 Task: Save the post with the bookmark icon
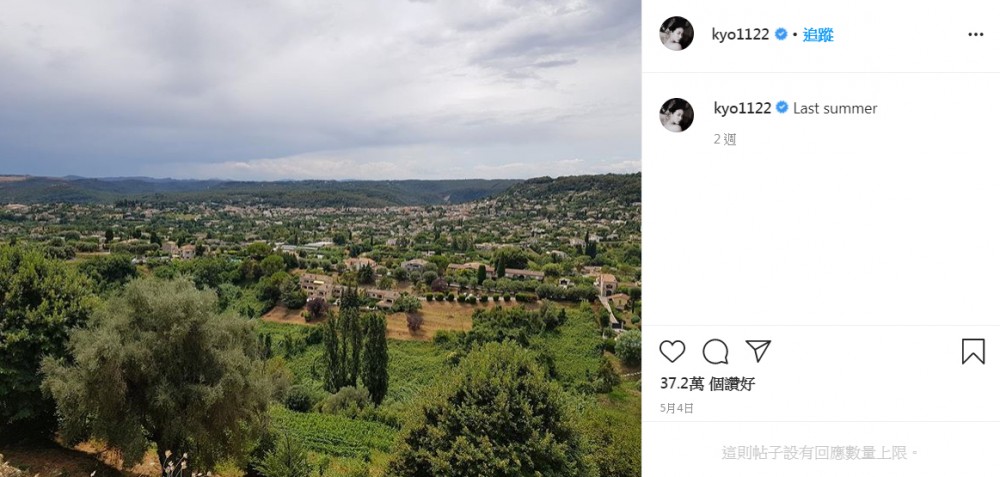pos(973,351)
